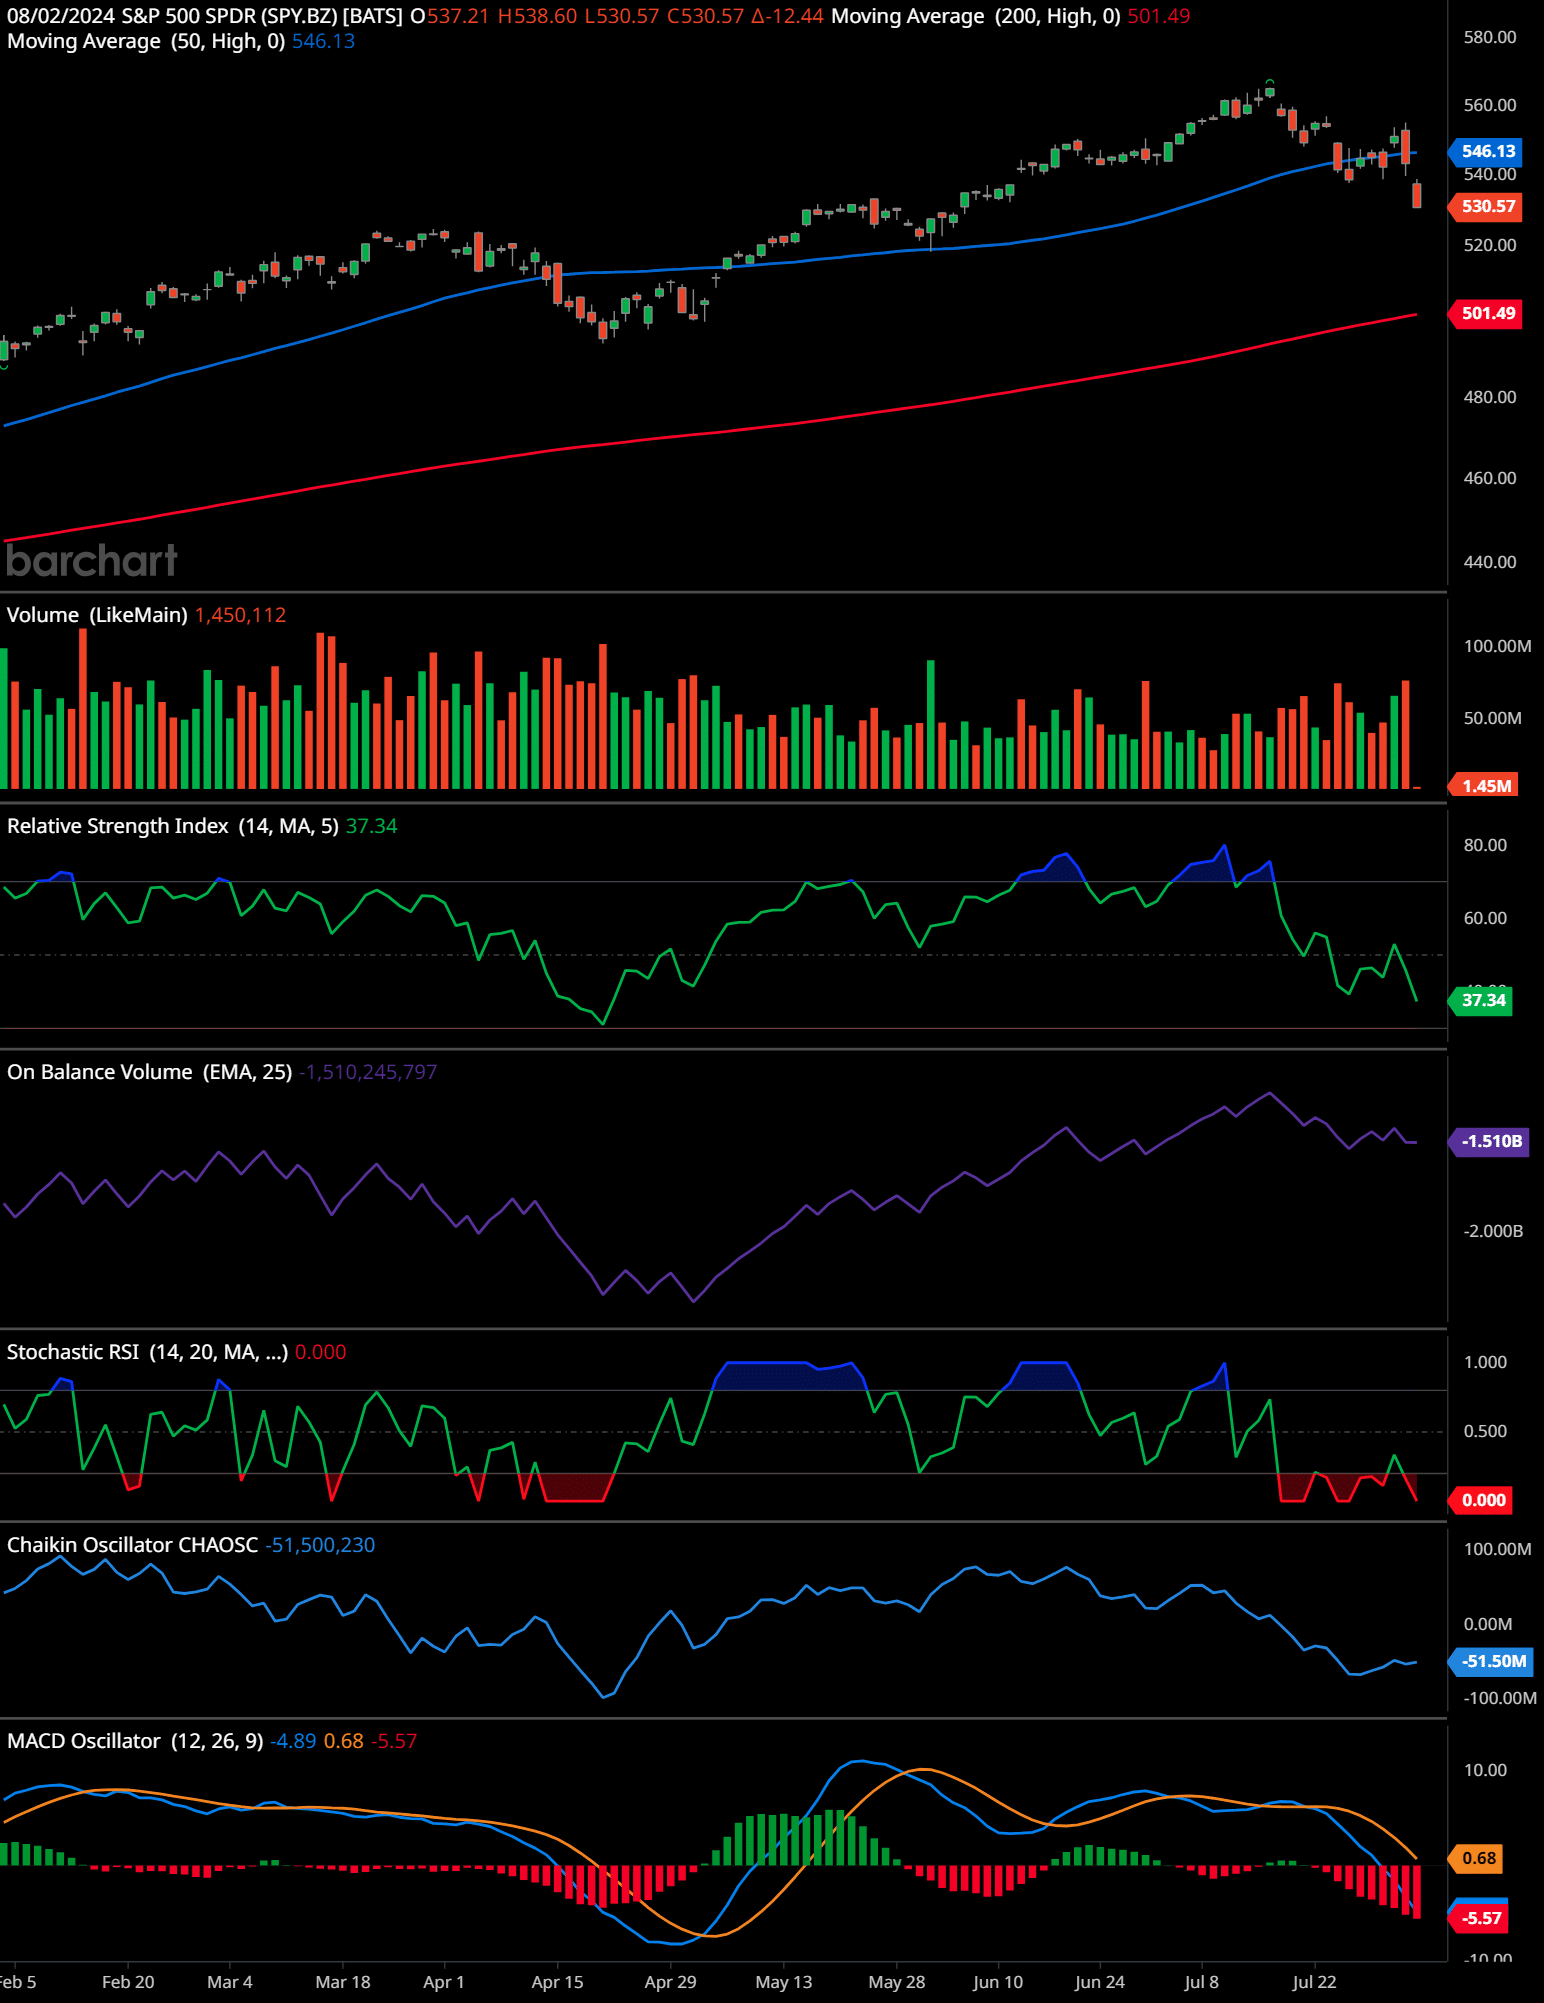The width and height of the screenshot is (1544, 2003).
Task: Click the 37.34 RSI value label
Action: point(1482,1000)
